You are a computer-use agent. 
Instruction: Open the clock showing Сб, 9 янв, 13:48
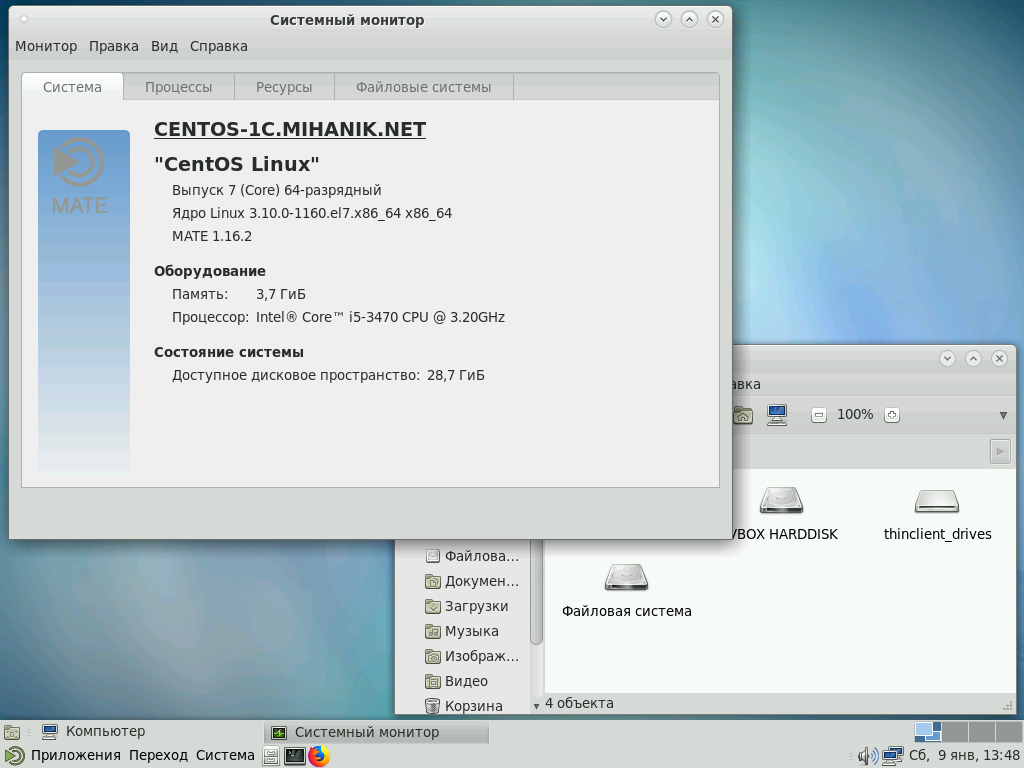point(964,756)
